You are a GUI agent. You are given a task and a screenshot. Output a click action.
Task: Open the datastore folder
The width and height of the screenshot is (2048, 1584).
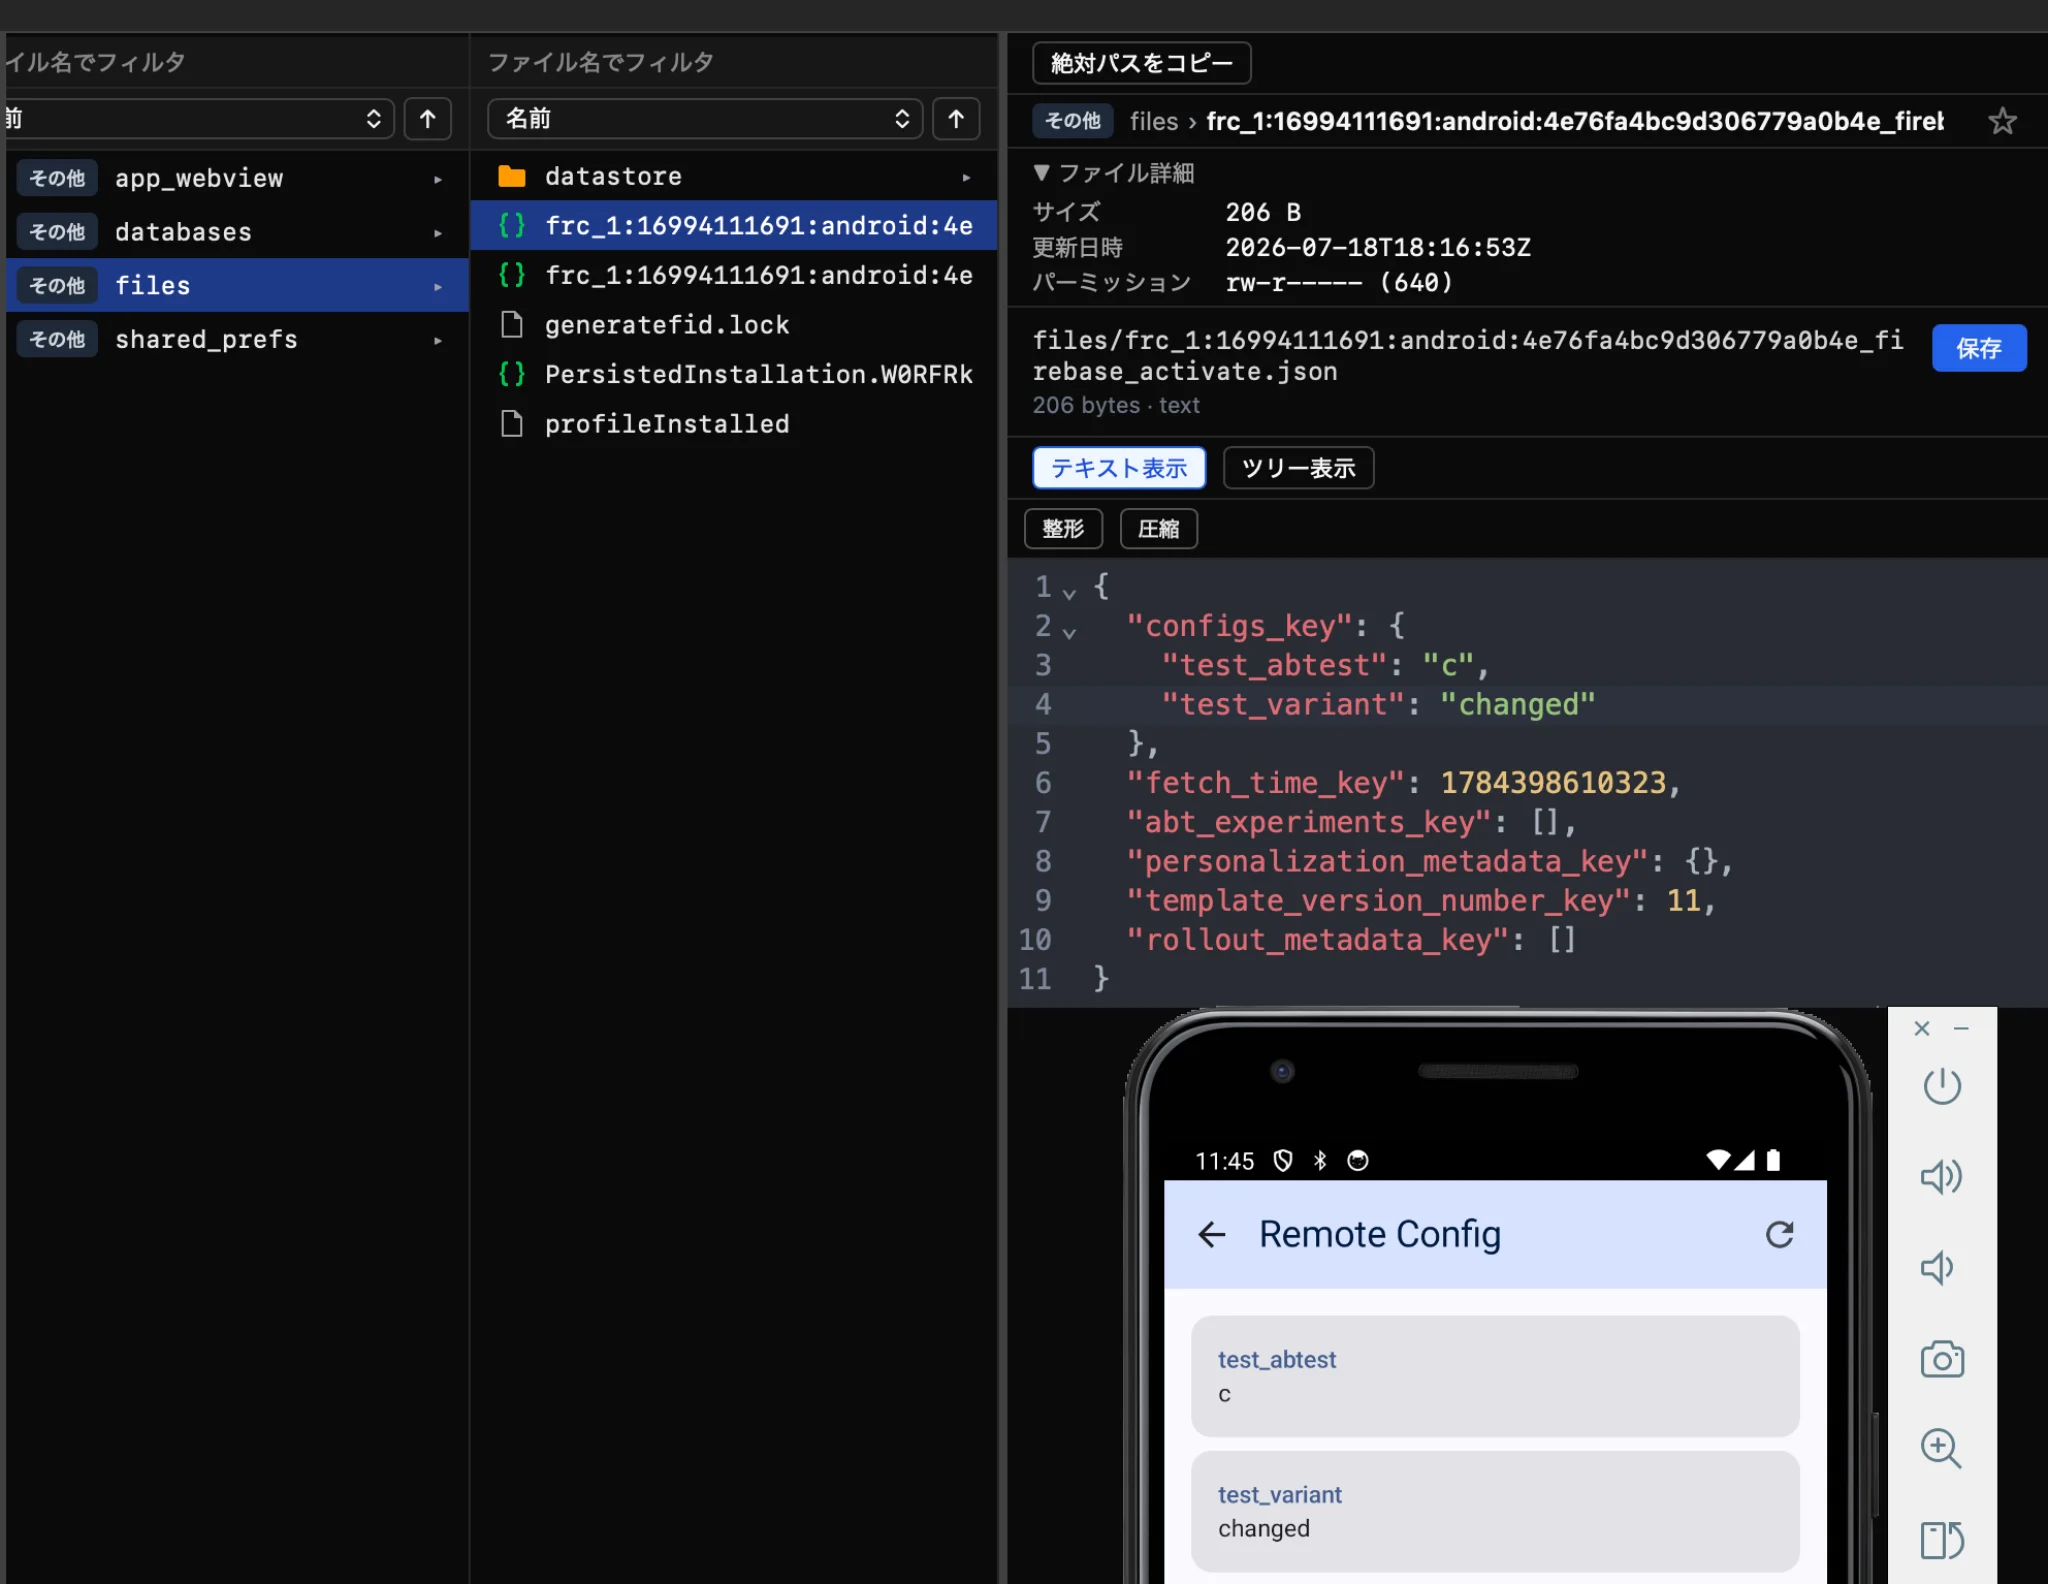[734, 176]
